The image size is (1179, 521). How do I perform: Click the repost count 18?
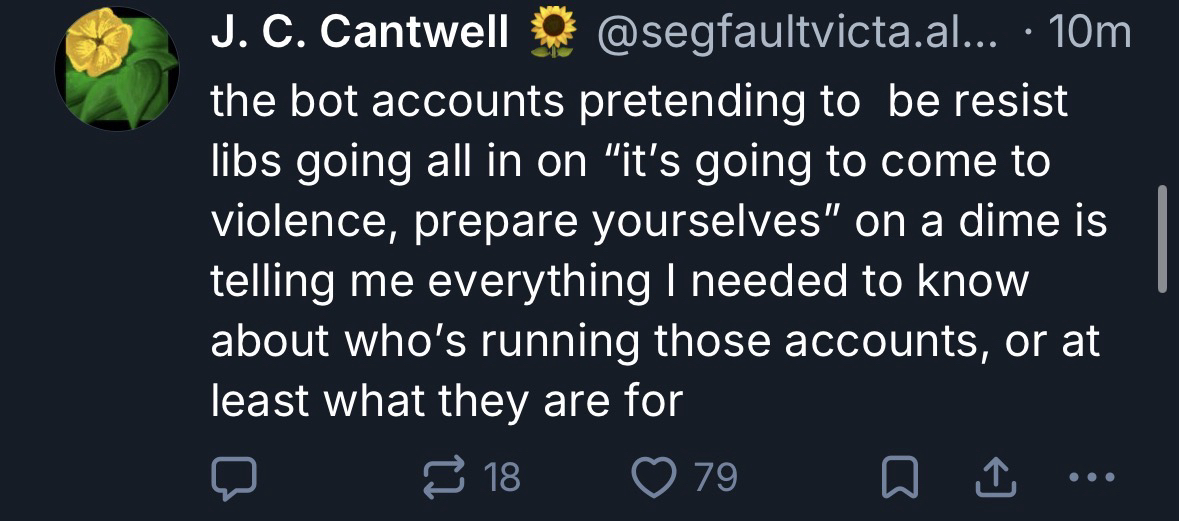502,478
